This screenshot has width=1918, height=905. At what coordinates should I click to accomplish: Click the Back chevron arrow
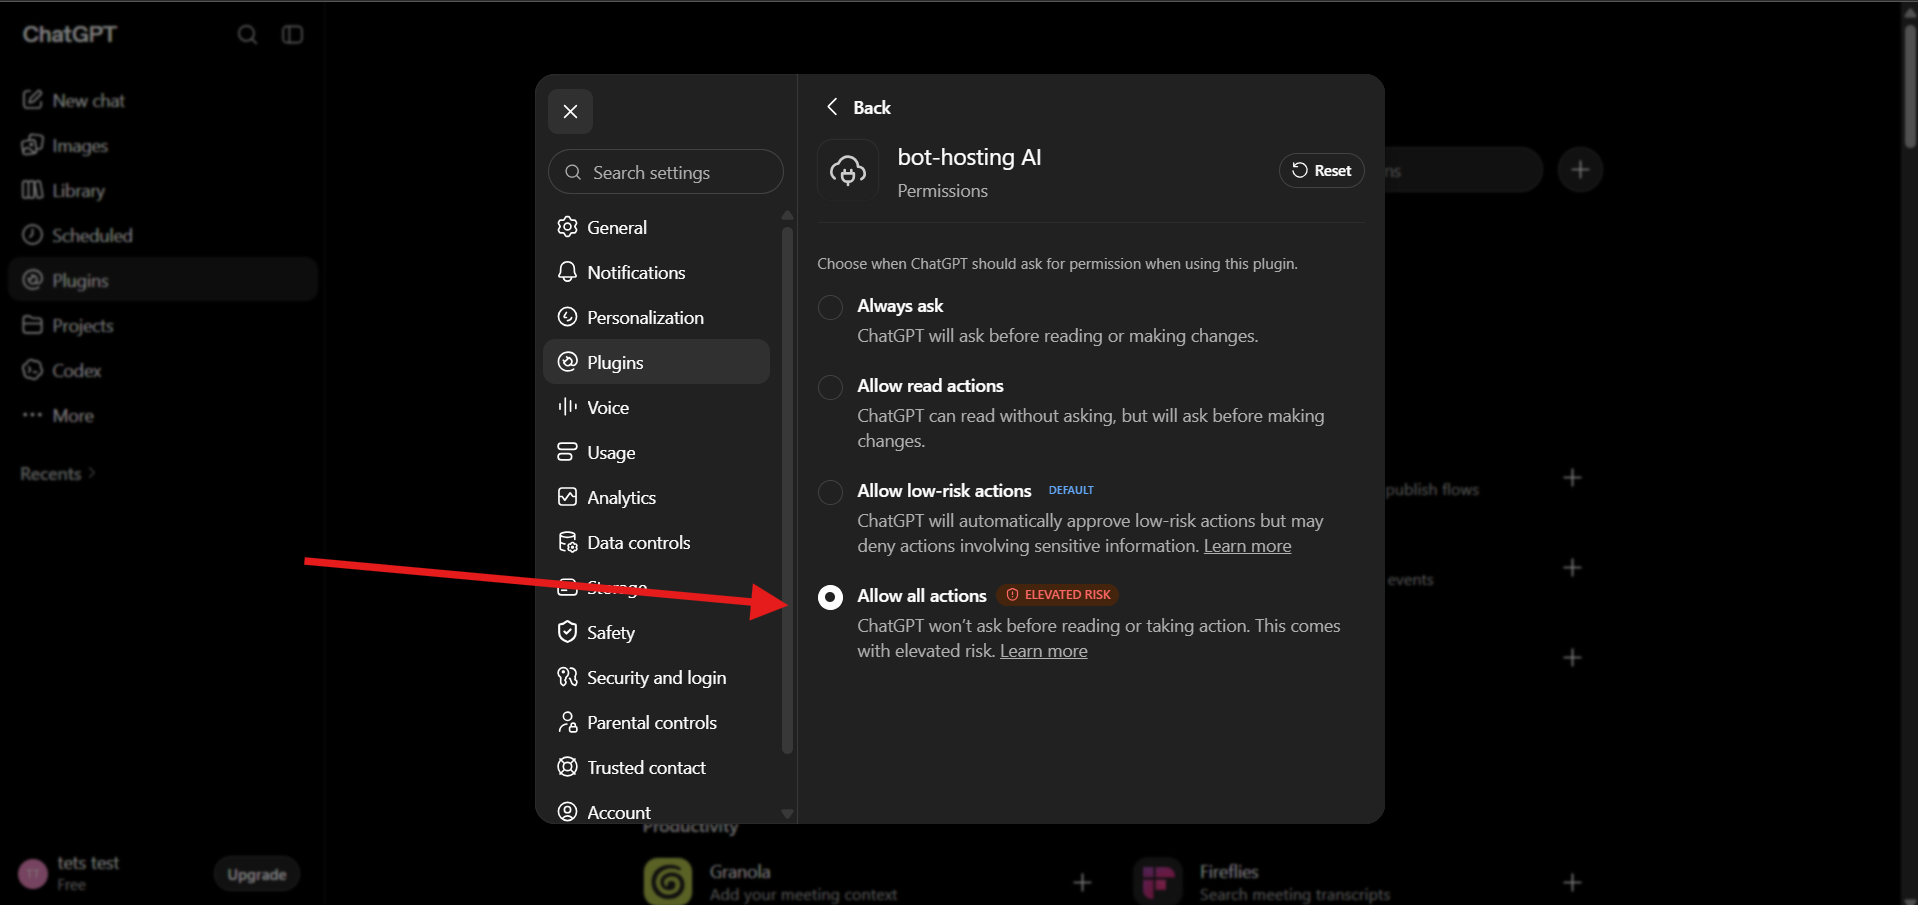tap(832, 106)
